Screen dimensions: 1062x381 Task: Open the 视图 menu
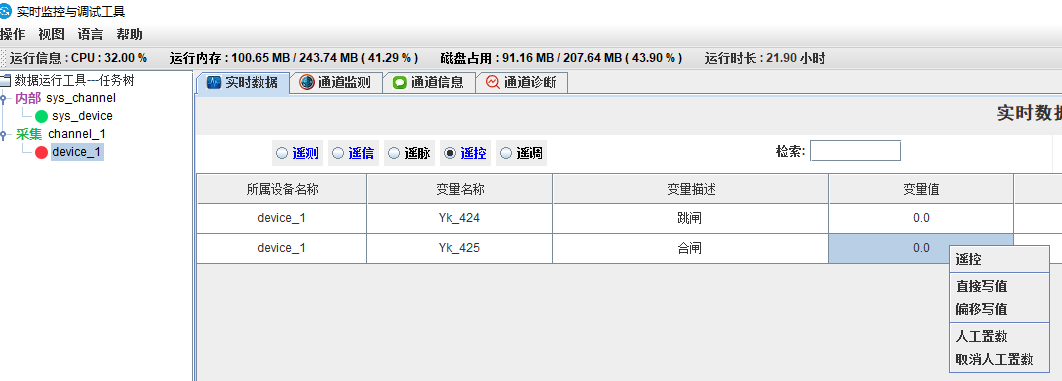pyautogui.click(x=51, y=35)
